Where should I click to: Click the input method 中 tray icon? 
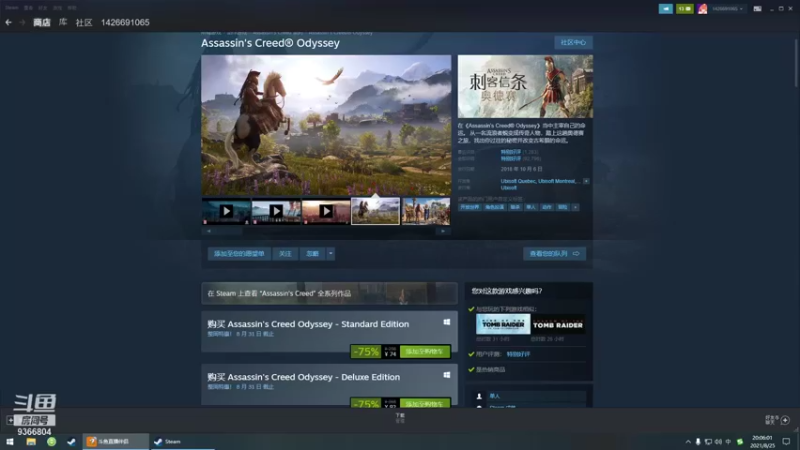[x=729, y=442]
